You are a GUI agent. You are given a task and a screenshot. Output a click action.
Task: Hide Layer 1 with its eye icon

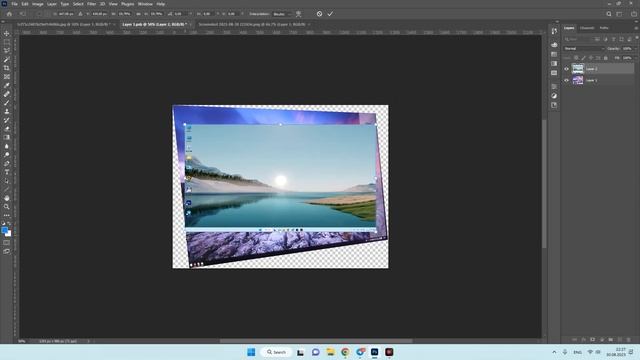567,80
